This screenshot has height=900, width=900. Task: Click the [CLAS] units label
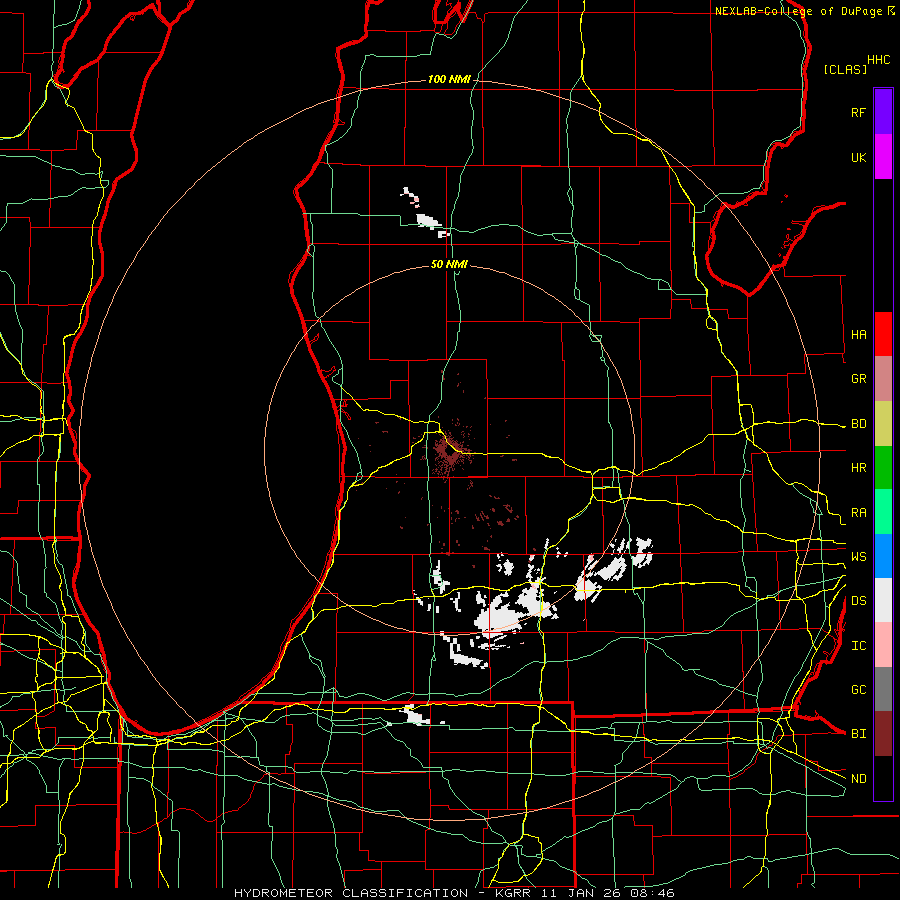click(x=845, y=69)
